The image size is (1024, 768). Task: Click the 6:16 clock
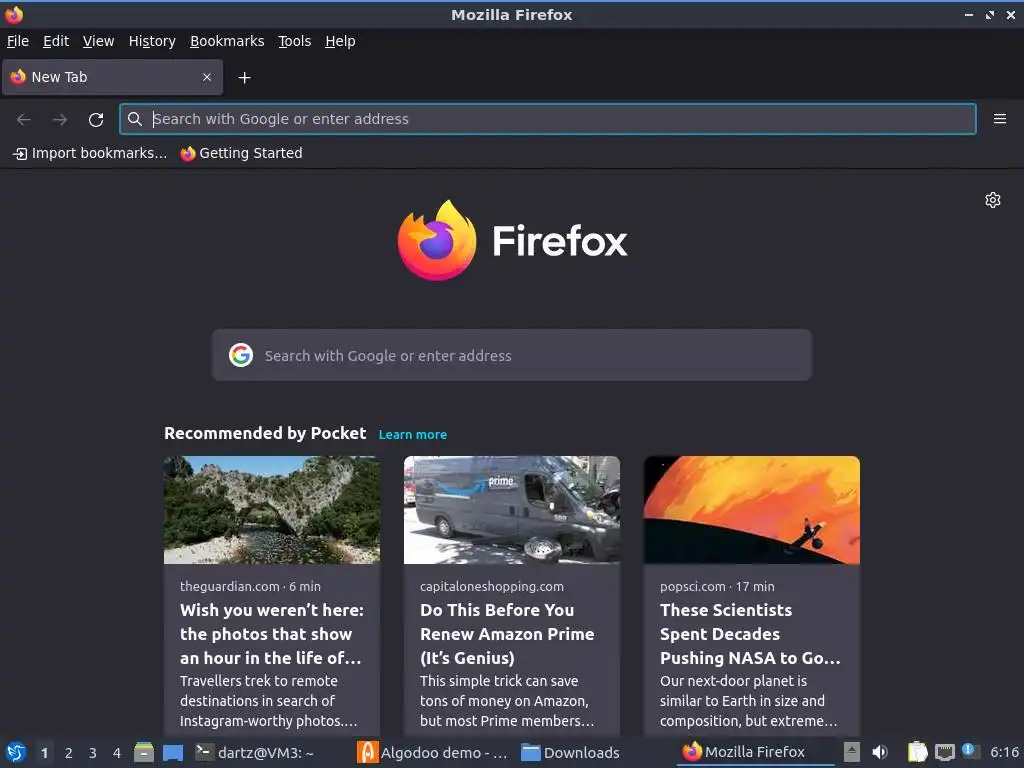point(1004,752)
